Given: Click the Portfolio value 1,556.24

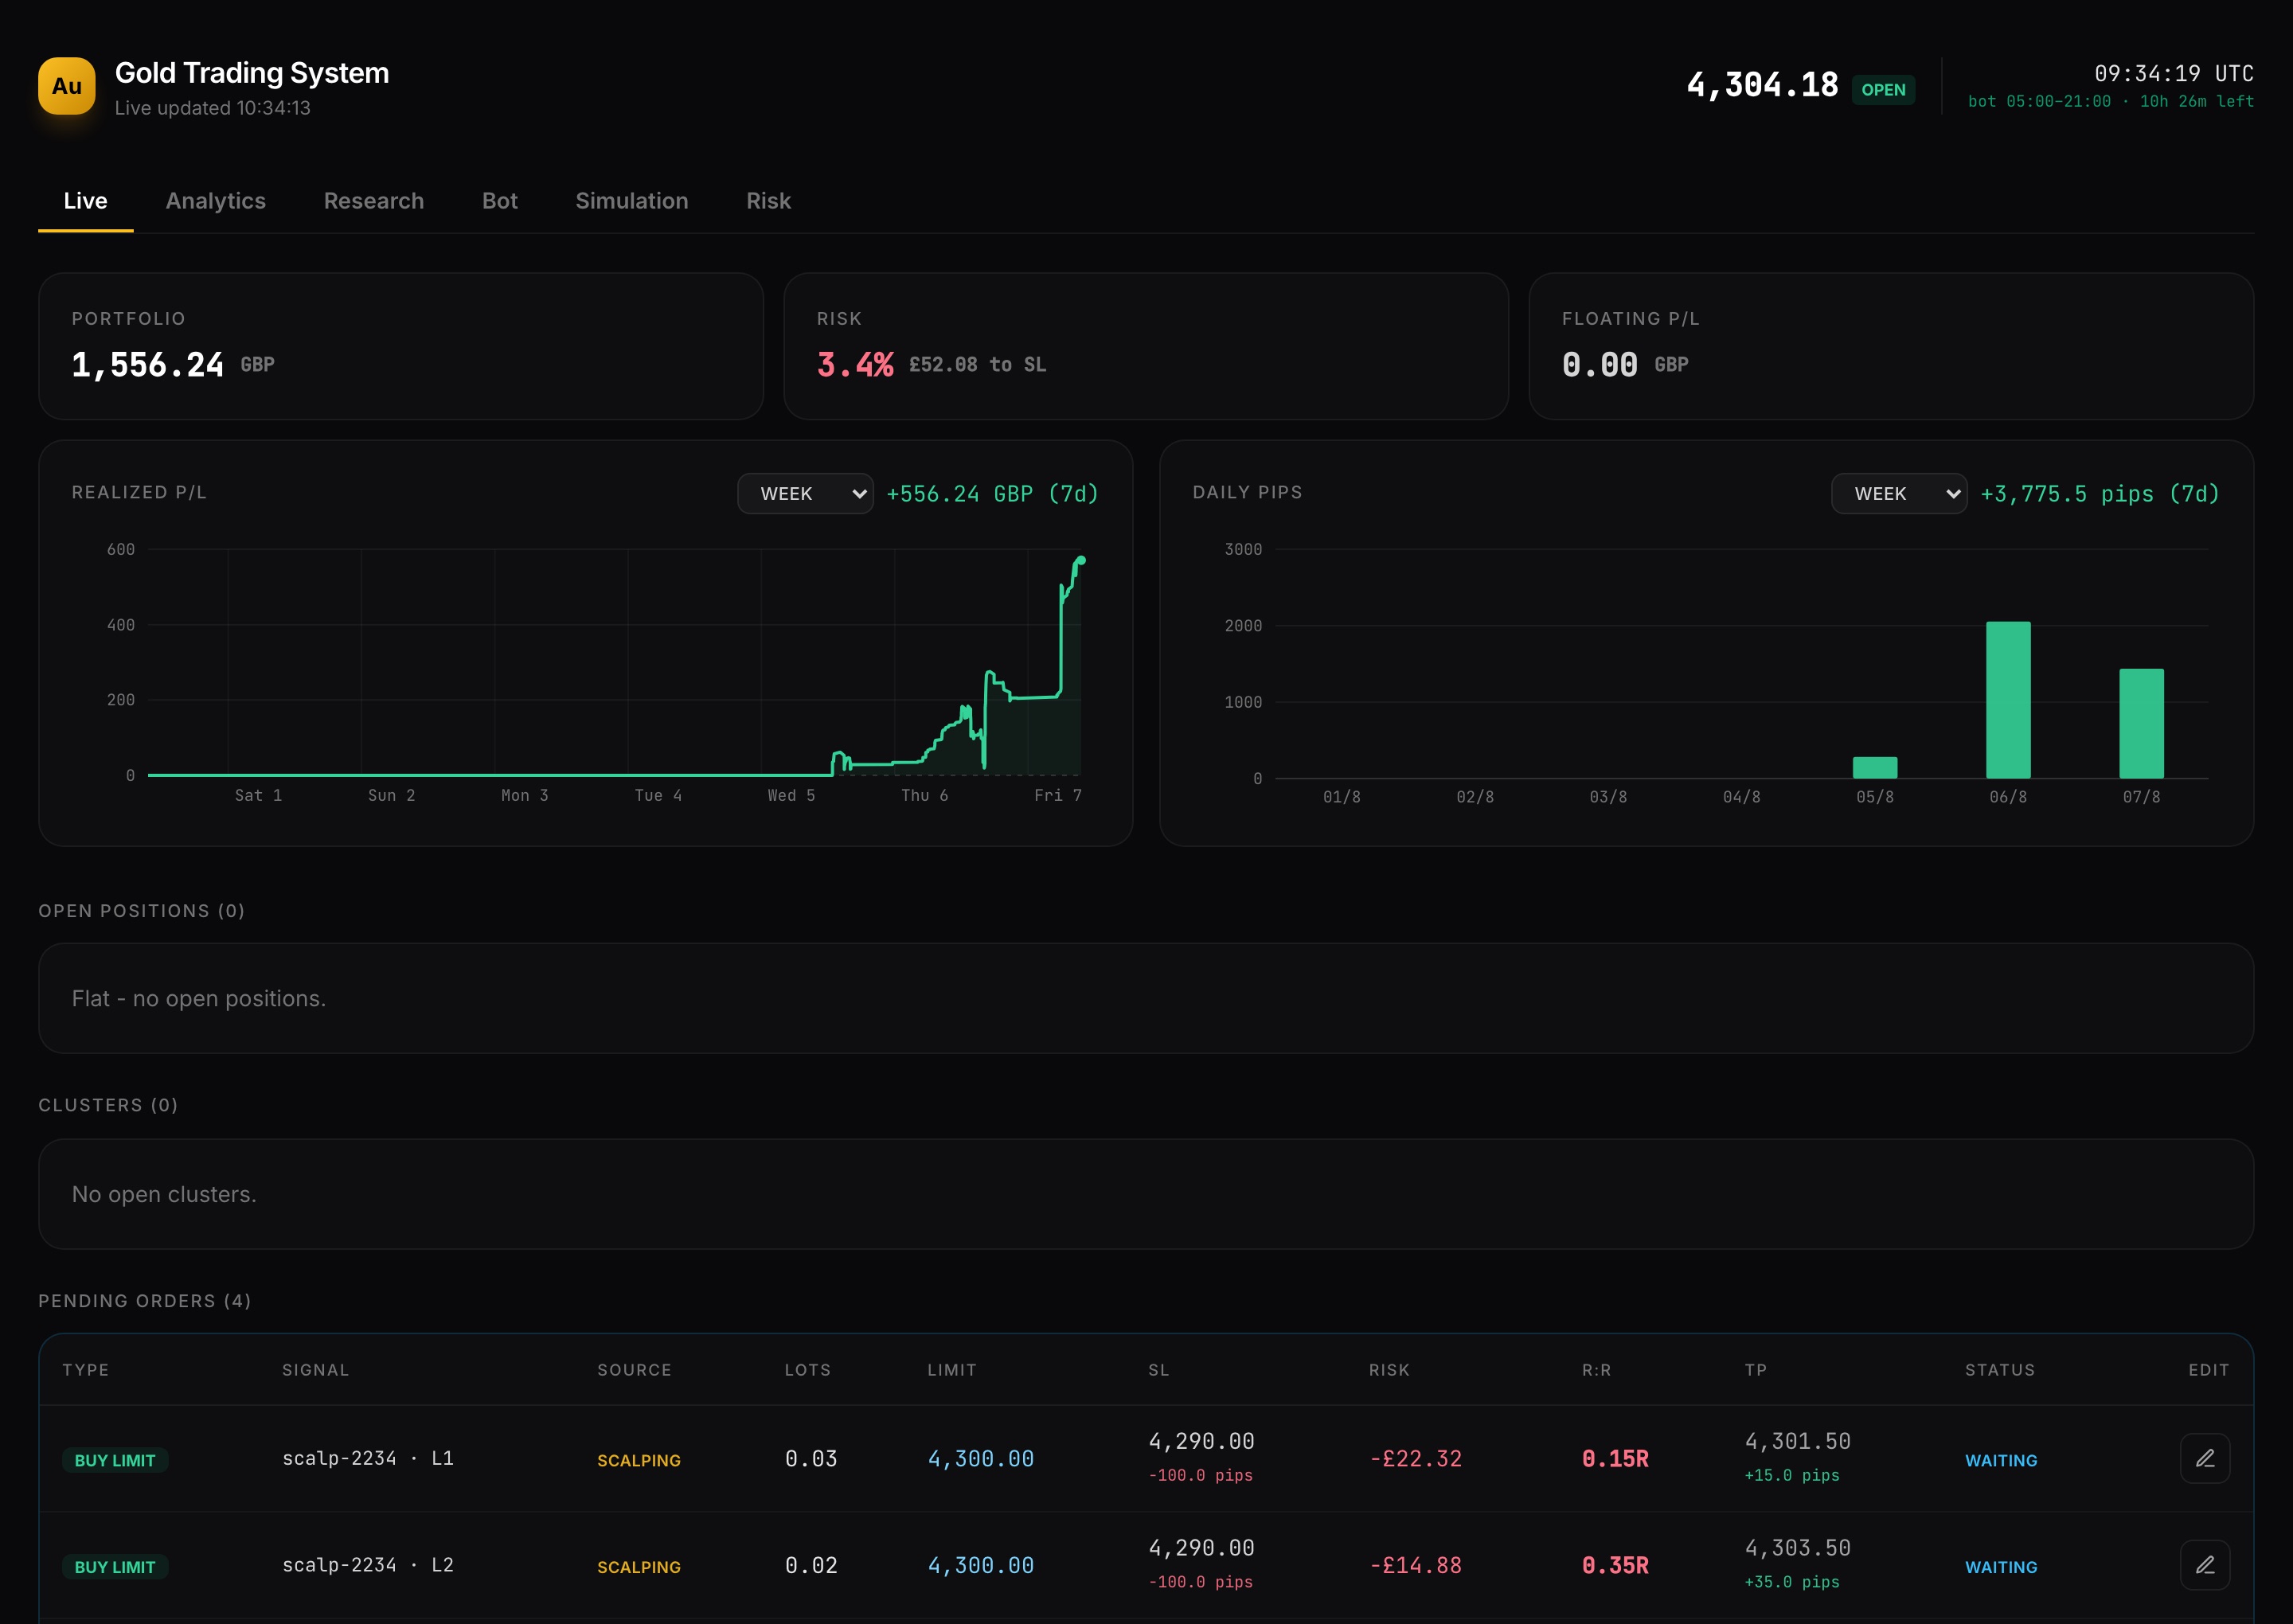Looking at the screenshot, I should click(147, 365).
